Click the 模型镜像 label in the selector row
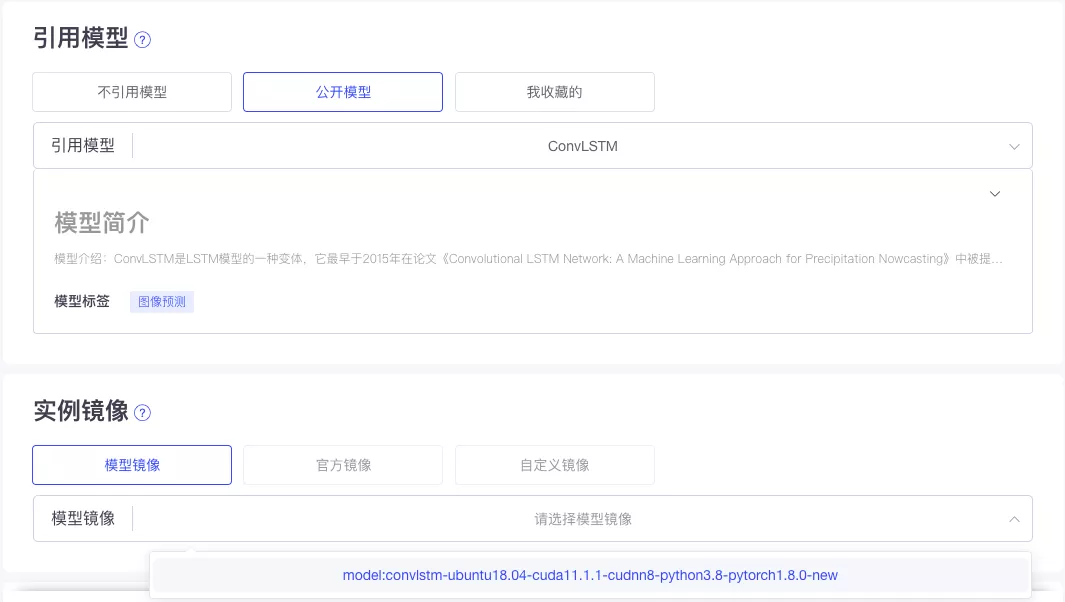 [x=84, y=518]
